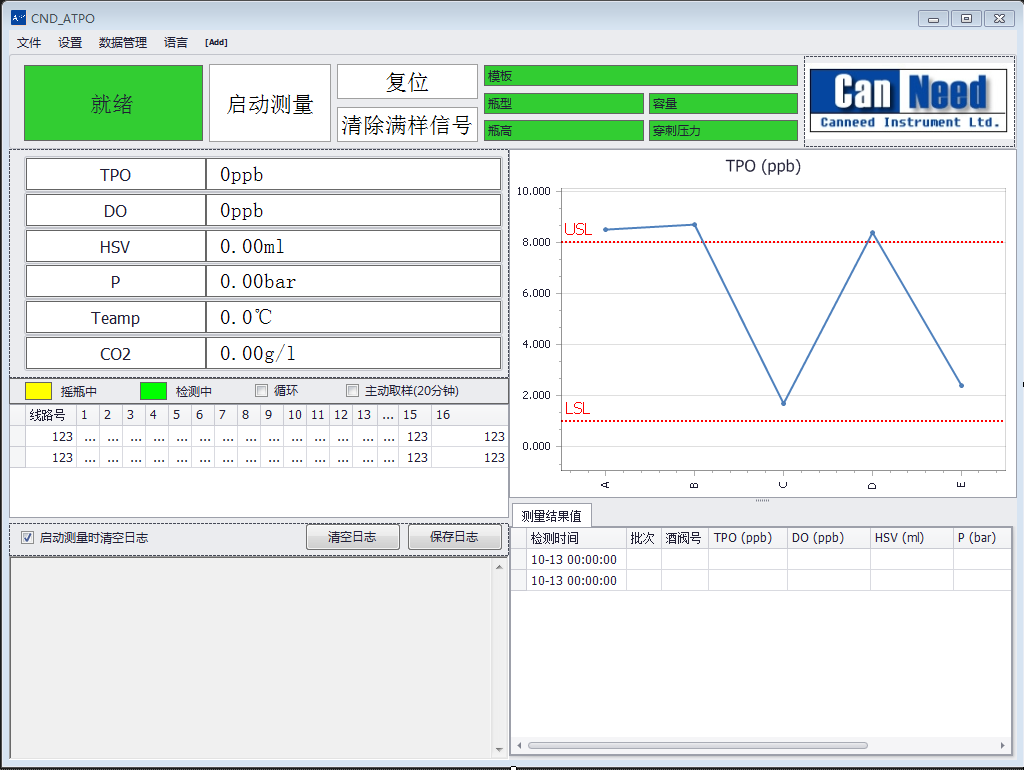Screen dimensions: 1024x770
Task: Open the 数据管理 menu
Action: (122, 43)
